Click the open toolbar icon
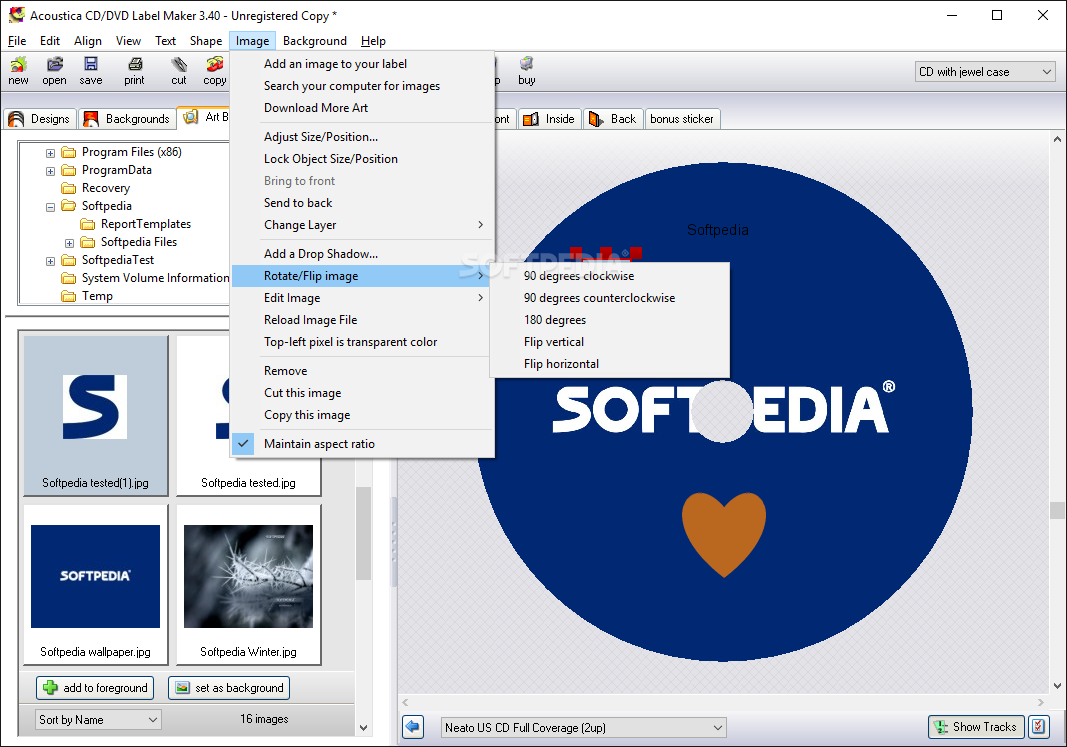This screenshot has height=747, width=1067. pos(54,71)
